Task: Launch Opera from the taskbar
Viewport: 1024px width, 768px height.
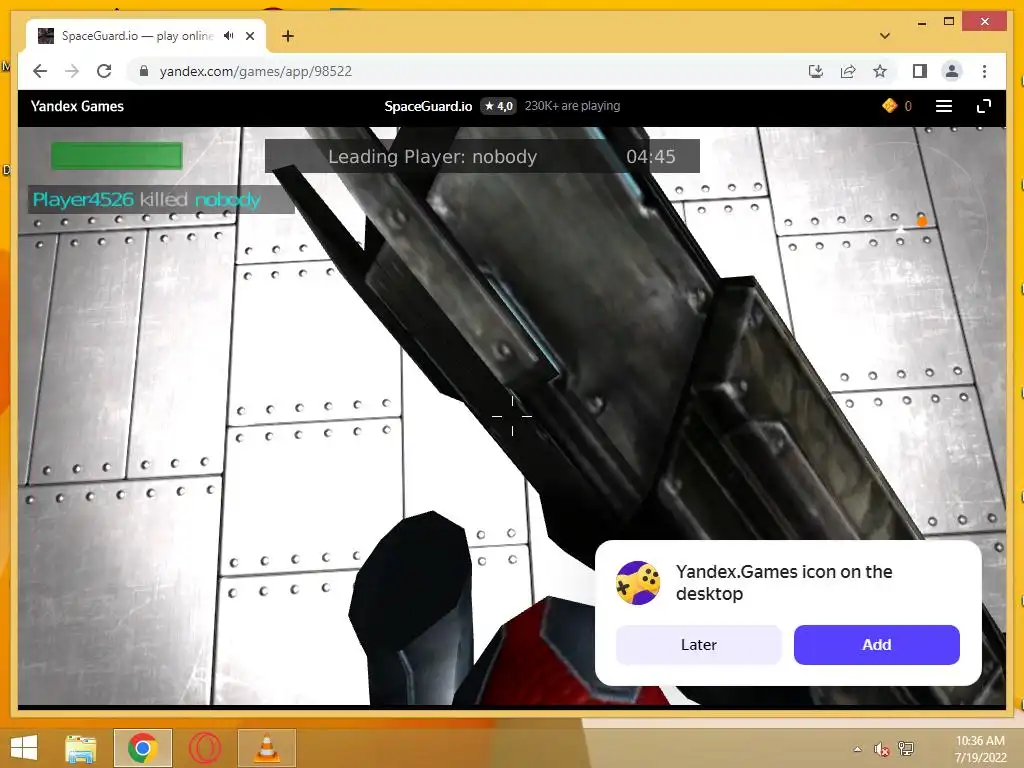Action: 205,748
